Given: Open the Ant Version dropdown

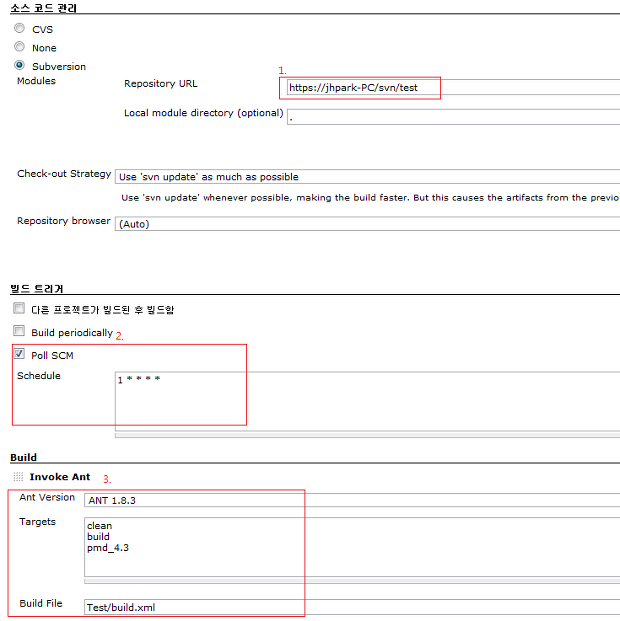Looking at the screenshot, I should [x=352, y=500].
